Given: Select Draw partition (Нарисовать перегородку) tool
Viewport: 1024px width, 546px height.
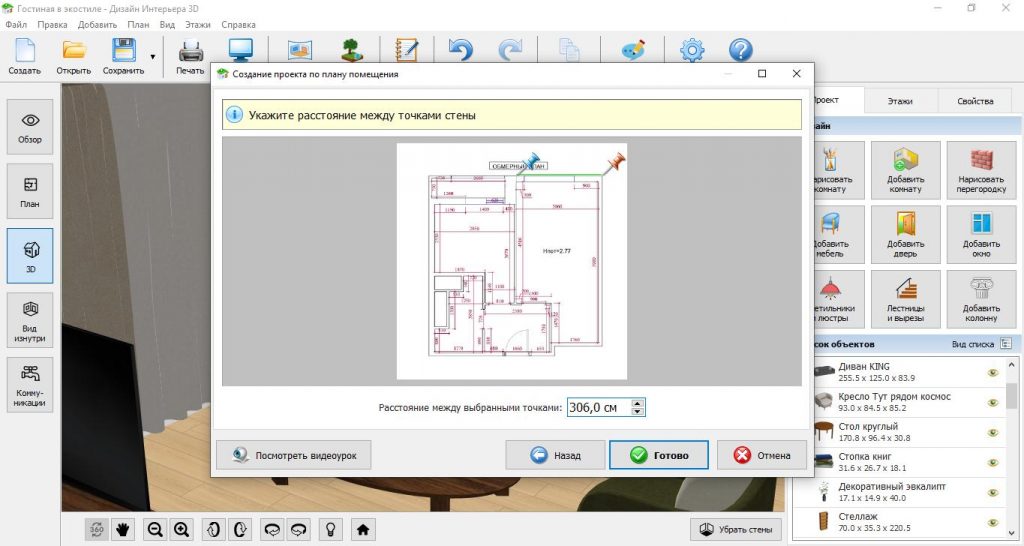Looking at the screenshot, I should pos(981,169).
